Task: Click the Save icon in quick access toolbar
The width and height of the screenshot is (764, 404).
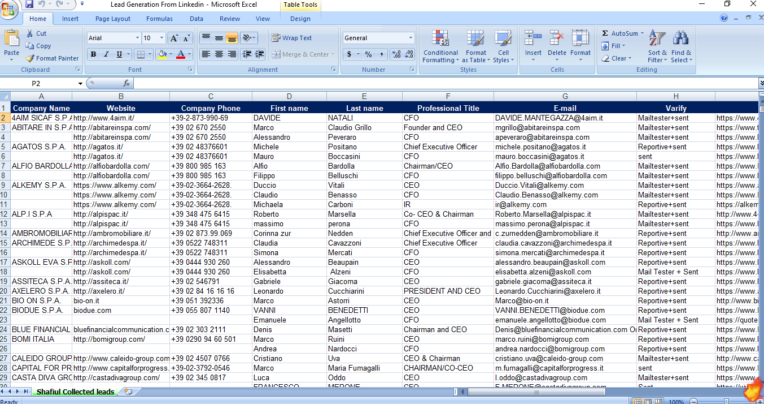Action: [x=29, y=4]
